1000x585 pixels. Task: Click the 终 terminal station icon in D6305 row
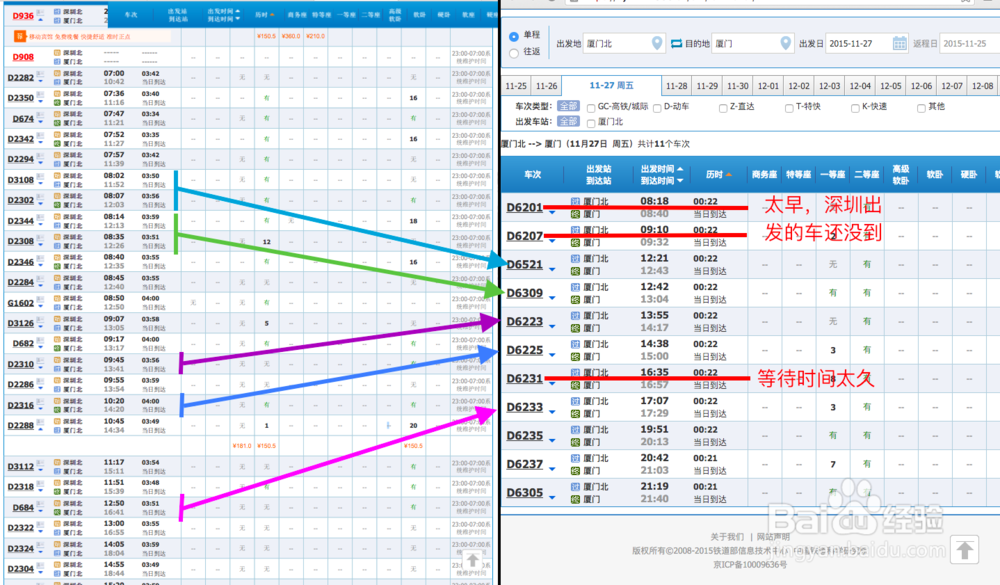[x=575, y=499]
